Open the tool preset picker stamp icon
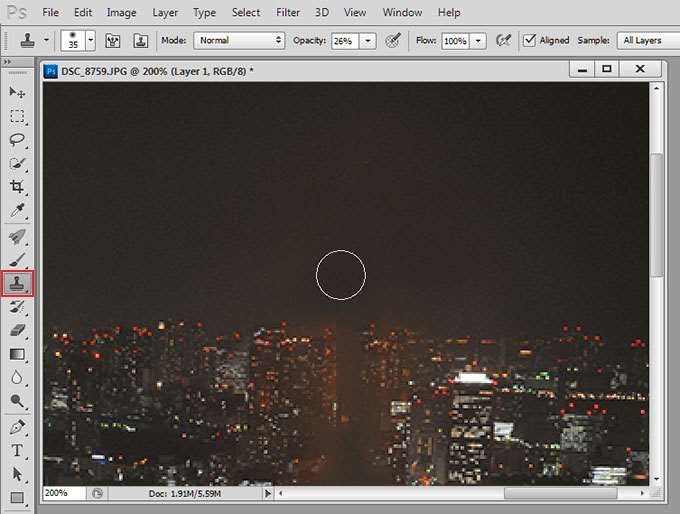 (x=28, y=41)
